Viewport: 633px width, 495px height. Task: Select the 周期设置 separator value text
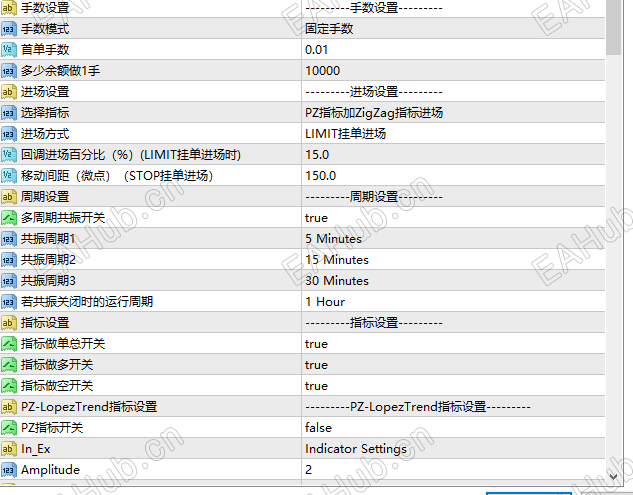pos(374,197)
